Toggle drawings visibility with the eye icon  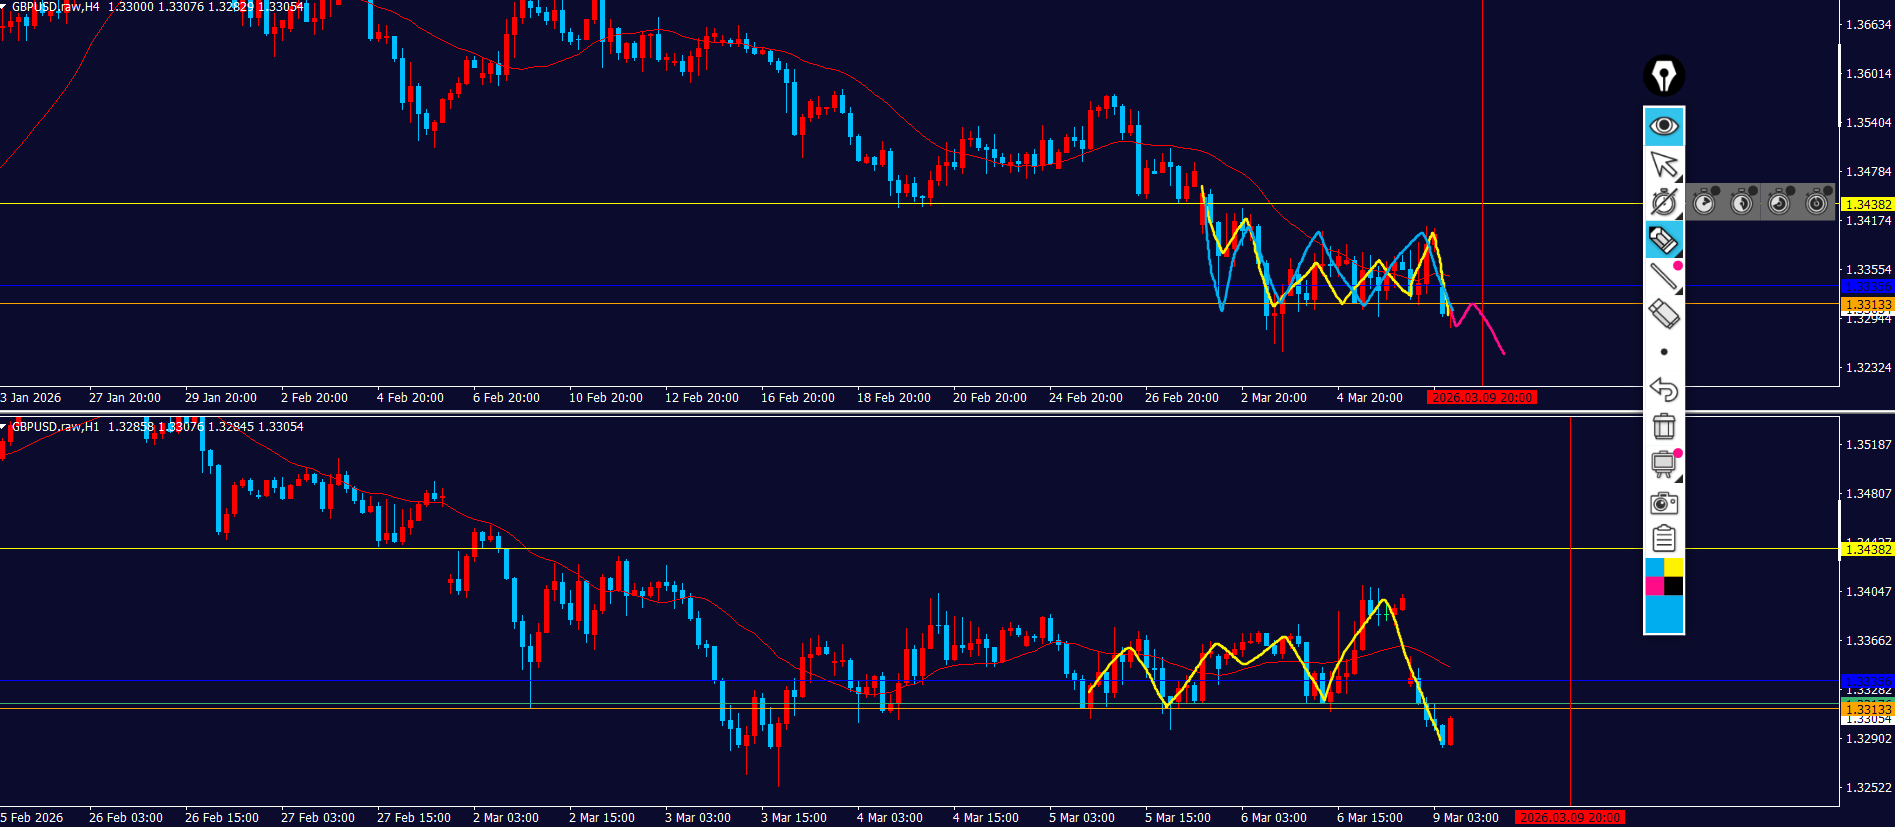pos(1664,126)
